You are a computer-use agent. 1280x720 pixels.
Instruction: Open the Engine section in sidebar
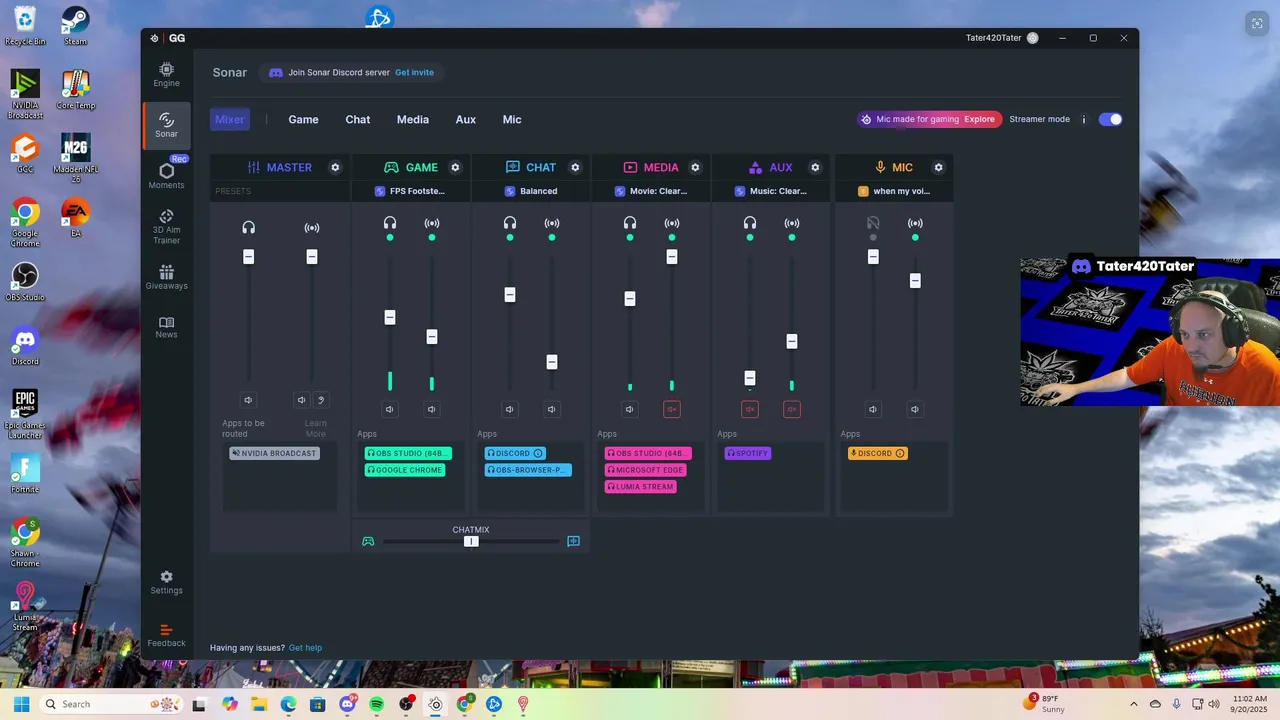pyautogui.click(x=166, y=74)
